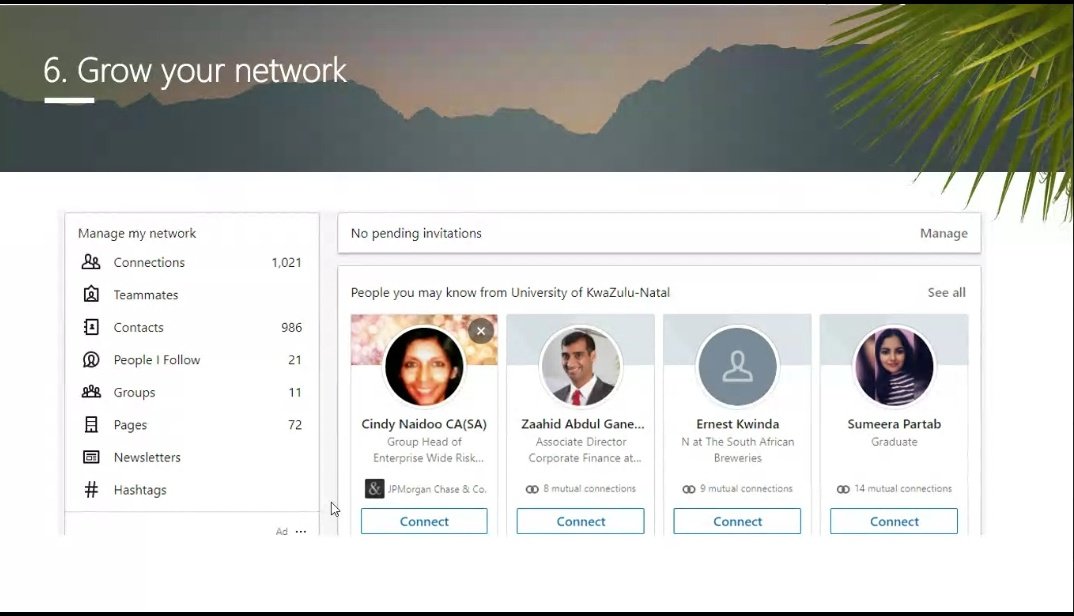Click mutual connections icon on Sumeera's card
Image resolution: width=1074 pixels, height=616 pixels.
[843, 489]
